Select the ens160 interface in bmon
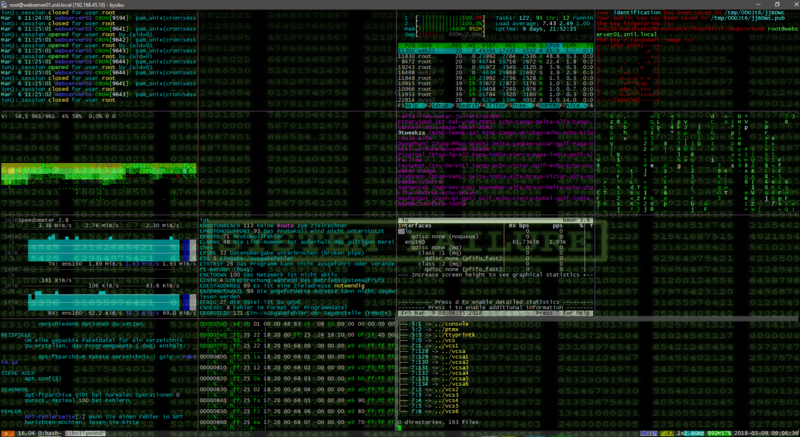800x437 pixels. [414, 240]
